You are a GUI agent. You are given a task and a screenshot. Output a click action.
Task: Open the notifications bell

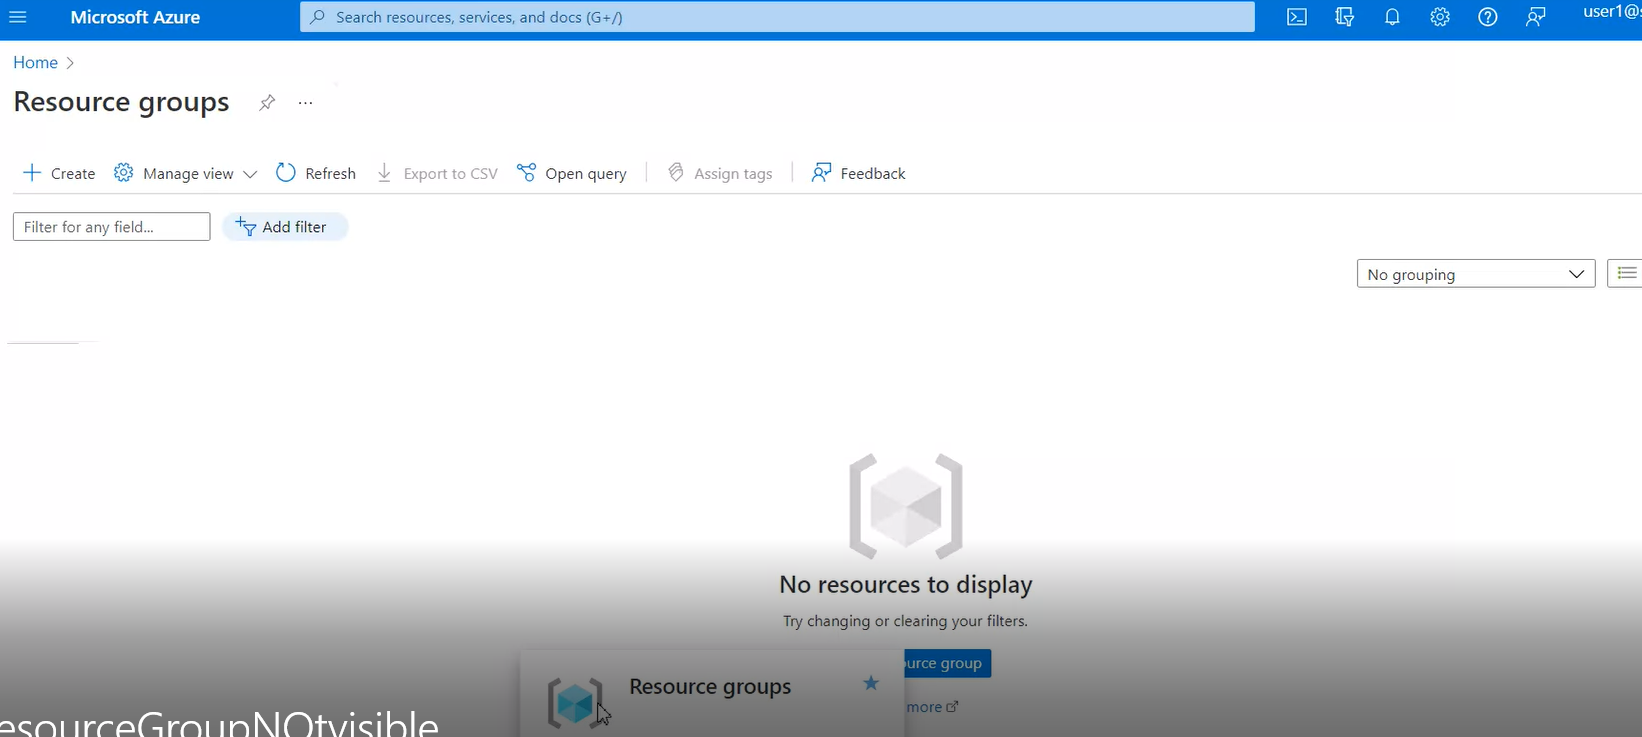tap(1392, 17)
